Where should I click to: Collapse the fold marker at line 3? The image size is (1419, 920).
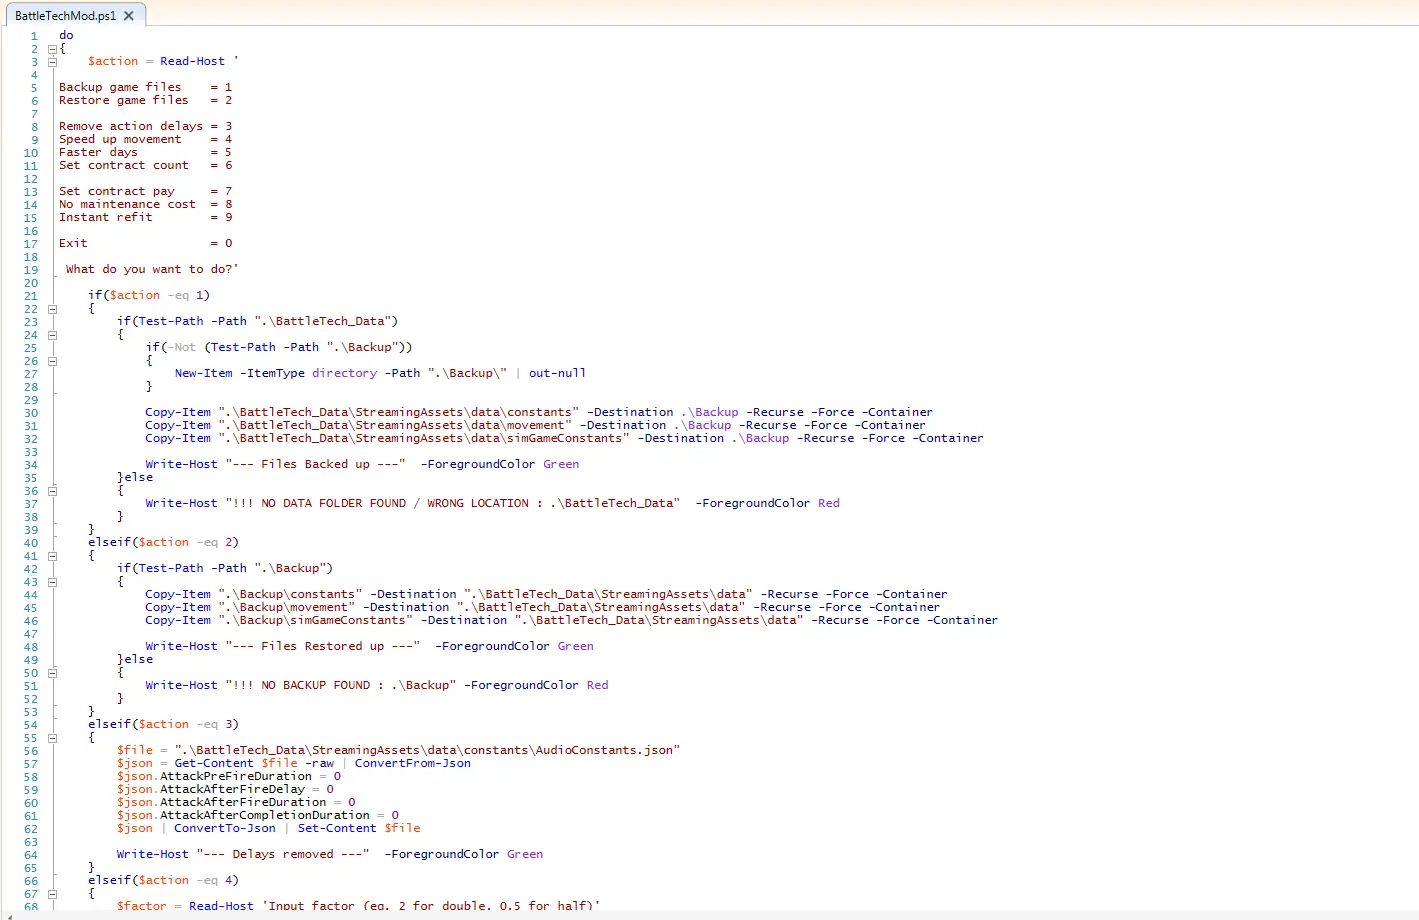pyautogui.click(x=52, y=62)
